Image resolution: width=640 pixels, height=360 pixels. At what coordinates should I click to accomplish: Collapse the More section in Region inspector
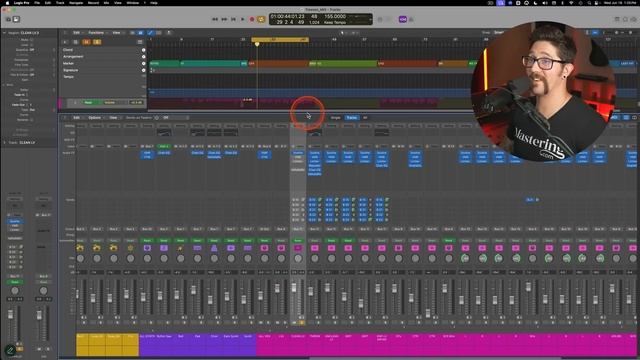coord(4,85)
